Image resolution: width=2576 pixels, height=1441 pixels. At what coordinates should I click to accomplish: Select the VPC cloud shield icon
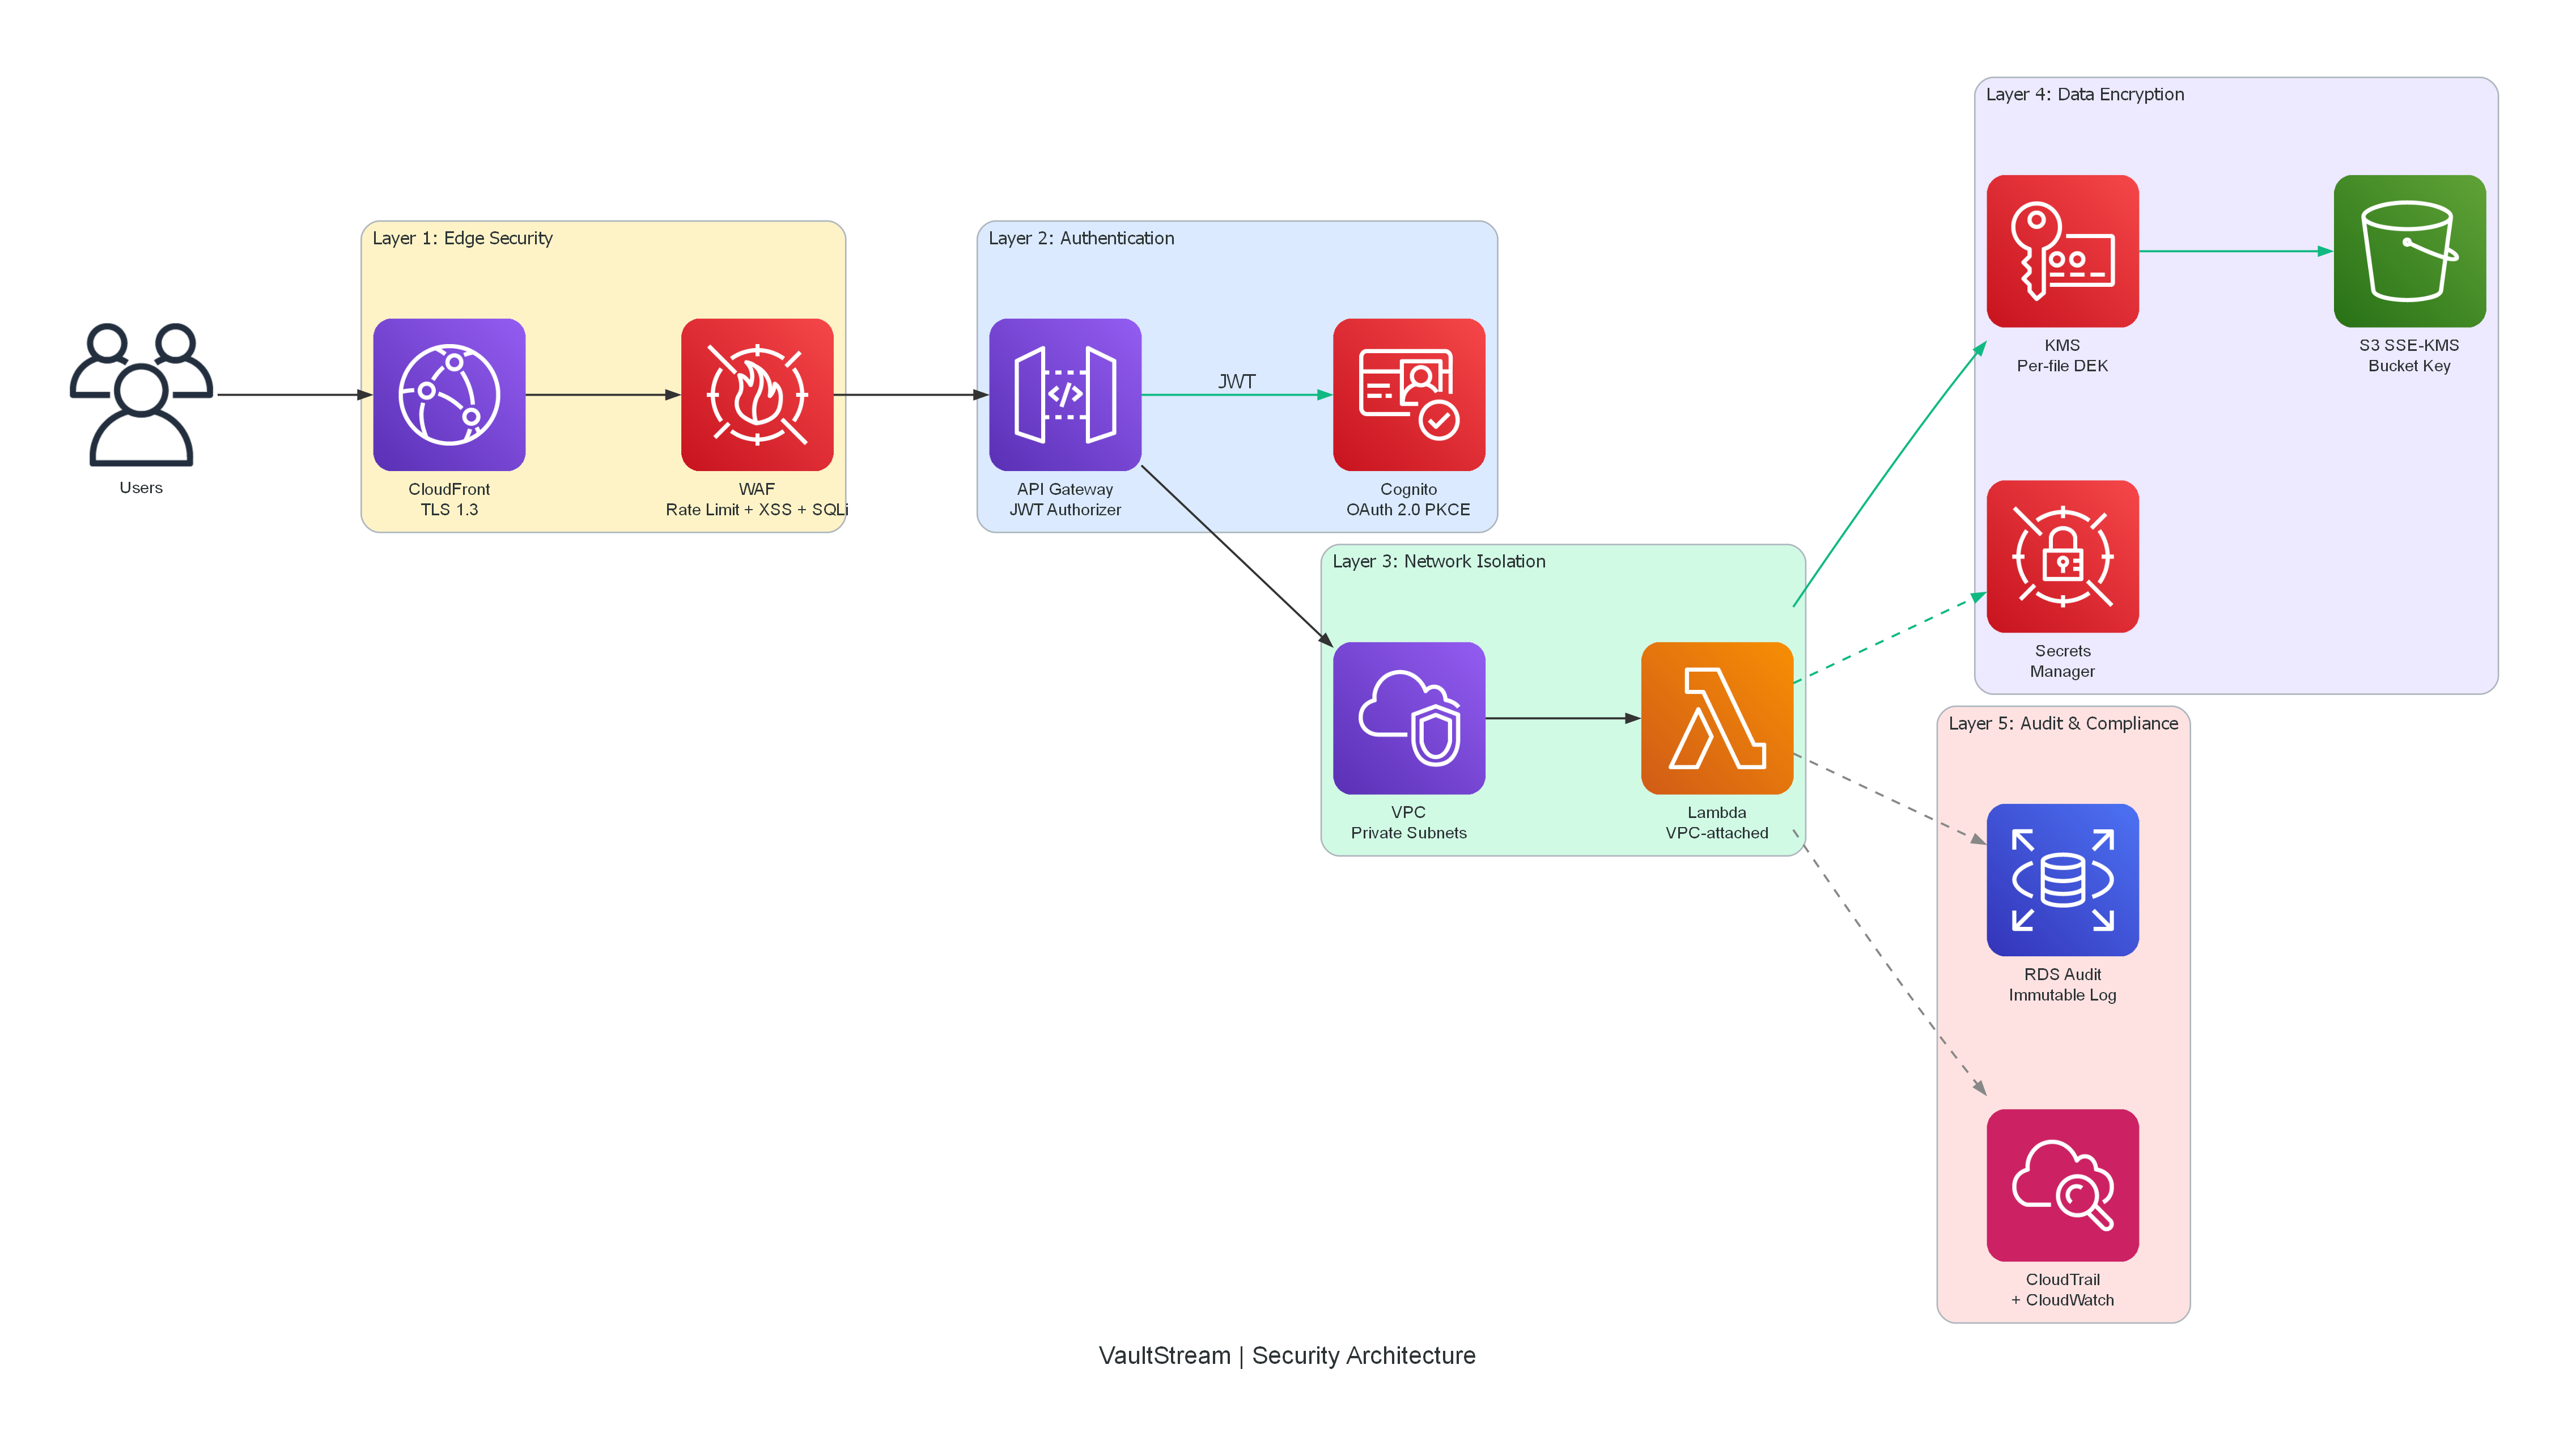pyautogui.click(x=1409, y=718)
